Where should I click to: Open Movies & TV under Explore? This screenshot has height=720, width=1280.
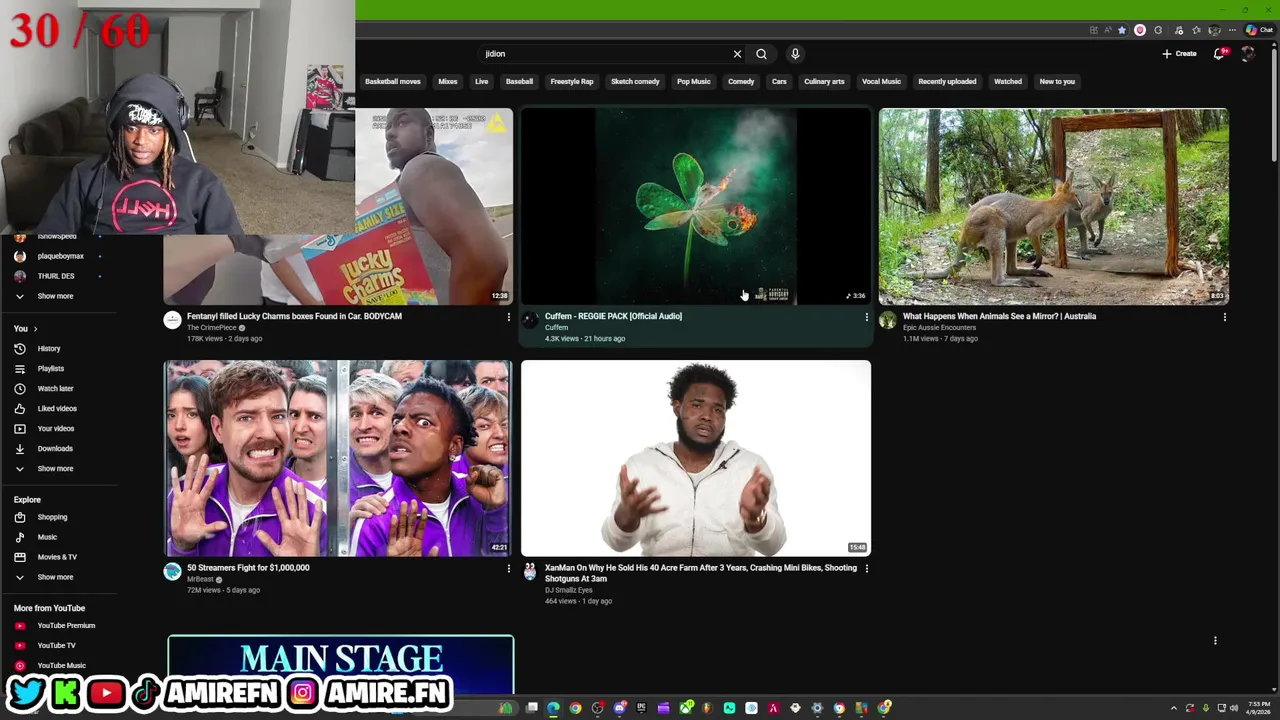pyautogui.click(x=57, y=557)
